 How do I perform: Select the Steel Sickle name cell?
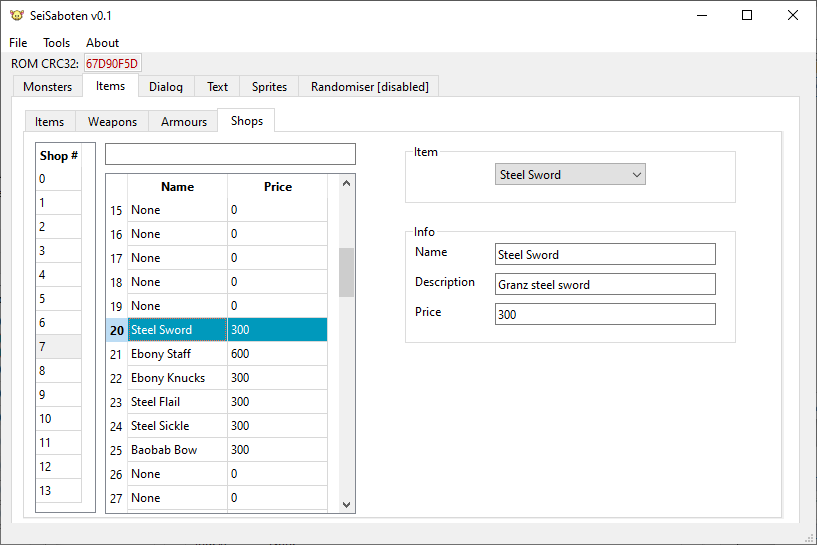pos(177,426)
